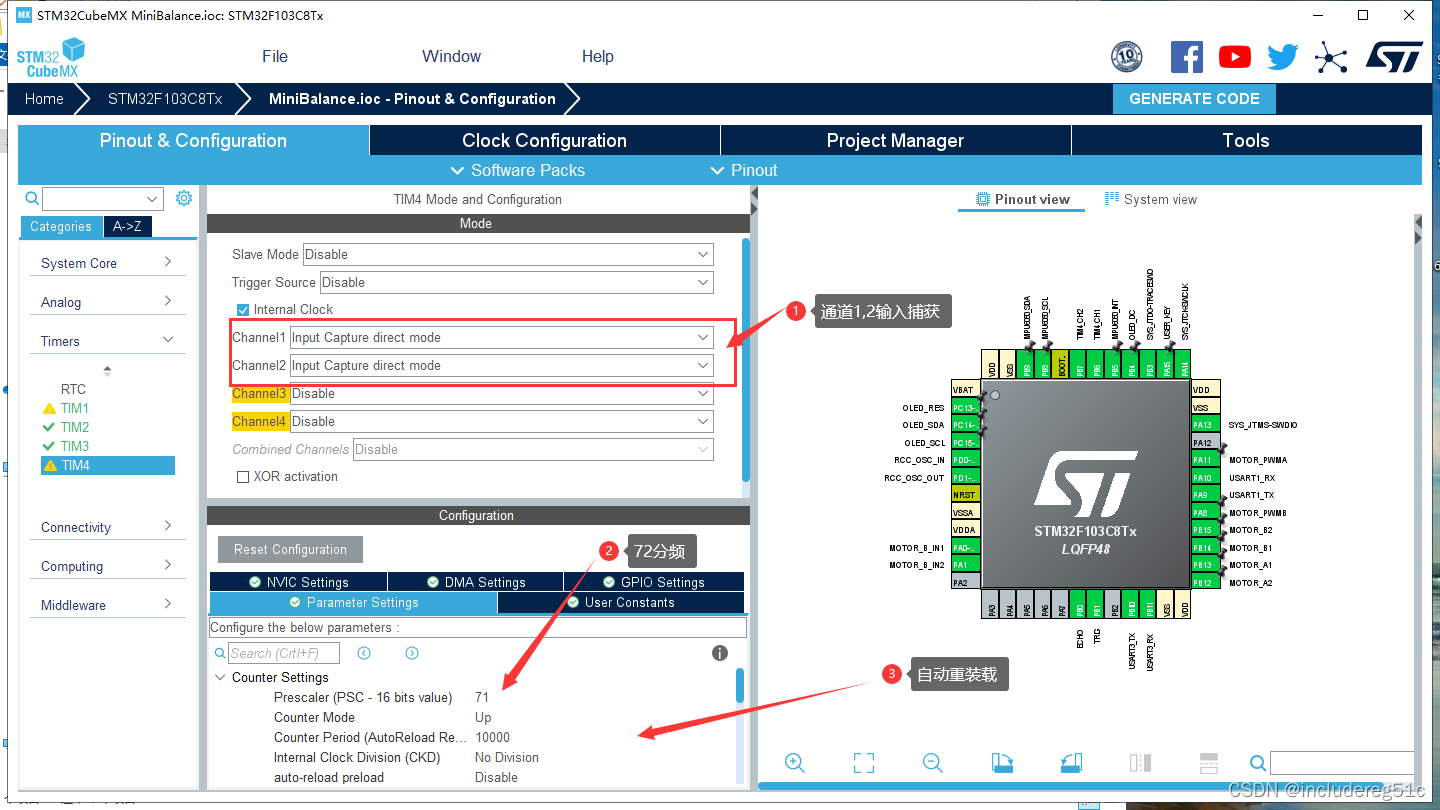Screen dimensions: 1440x810
Task: Open the categories settings gear icon
Action: 184,198
